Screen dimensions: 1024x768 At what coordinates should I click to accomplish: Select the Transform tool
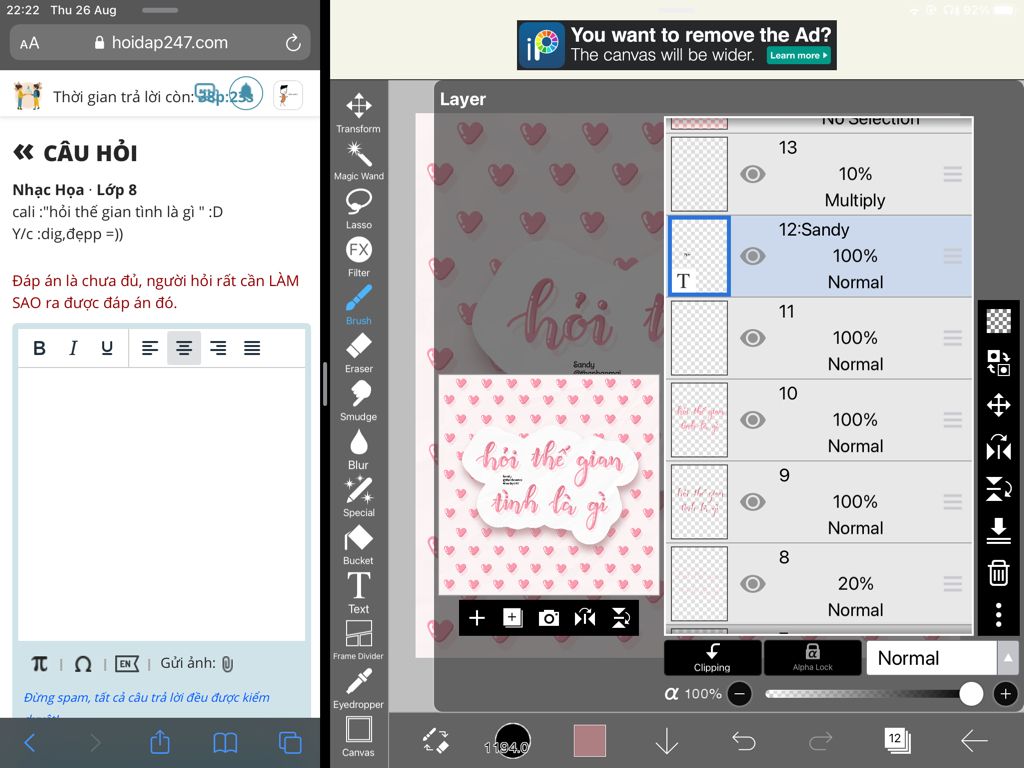[x=359, y=112]
